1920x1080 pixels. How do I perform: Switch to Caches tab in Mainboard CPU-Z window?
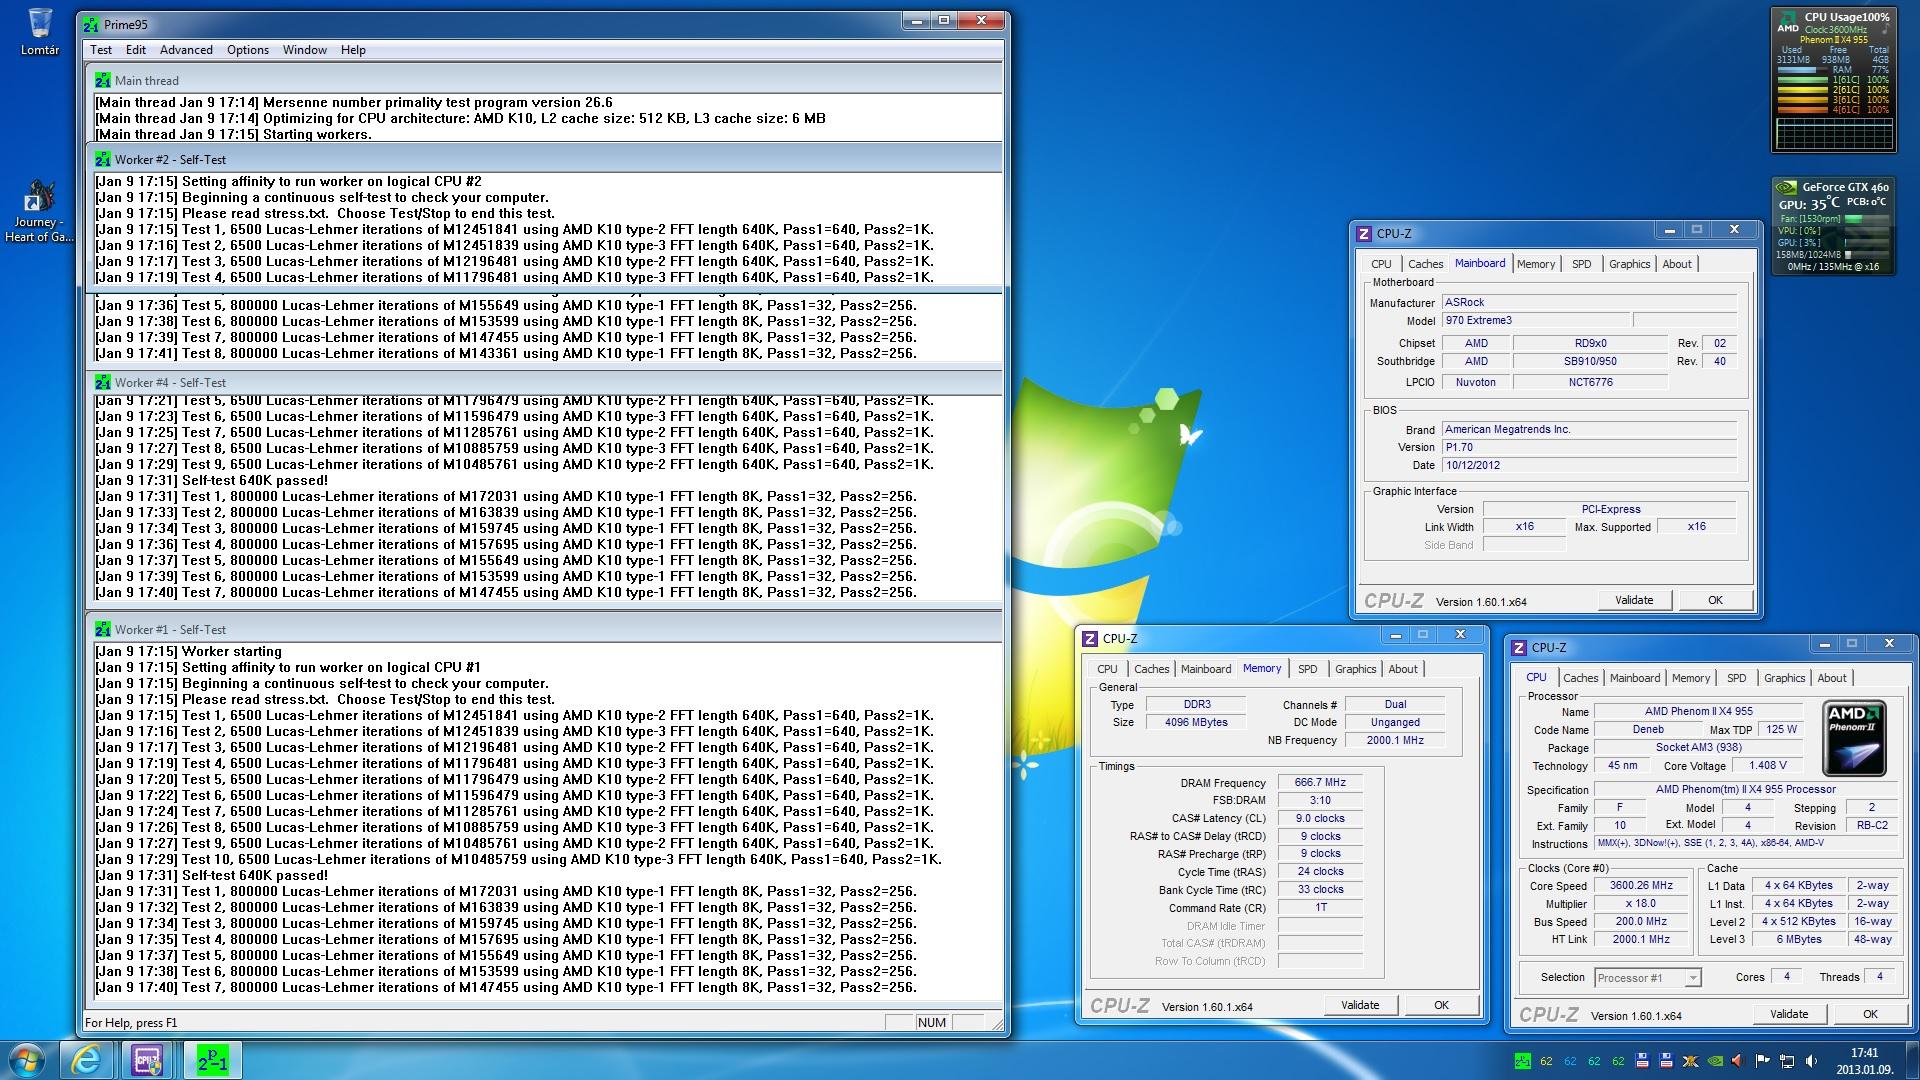1425,264
